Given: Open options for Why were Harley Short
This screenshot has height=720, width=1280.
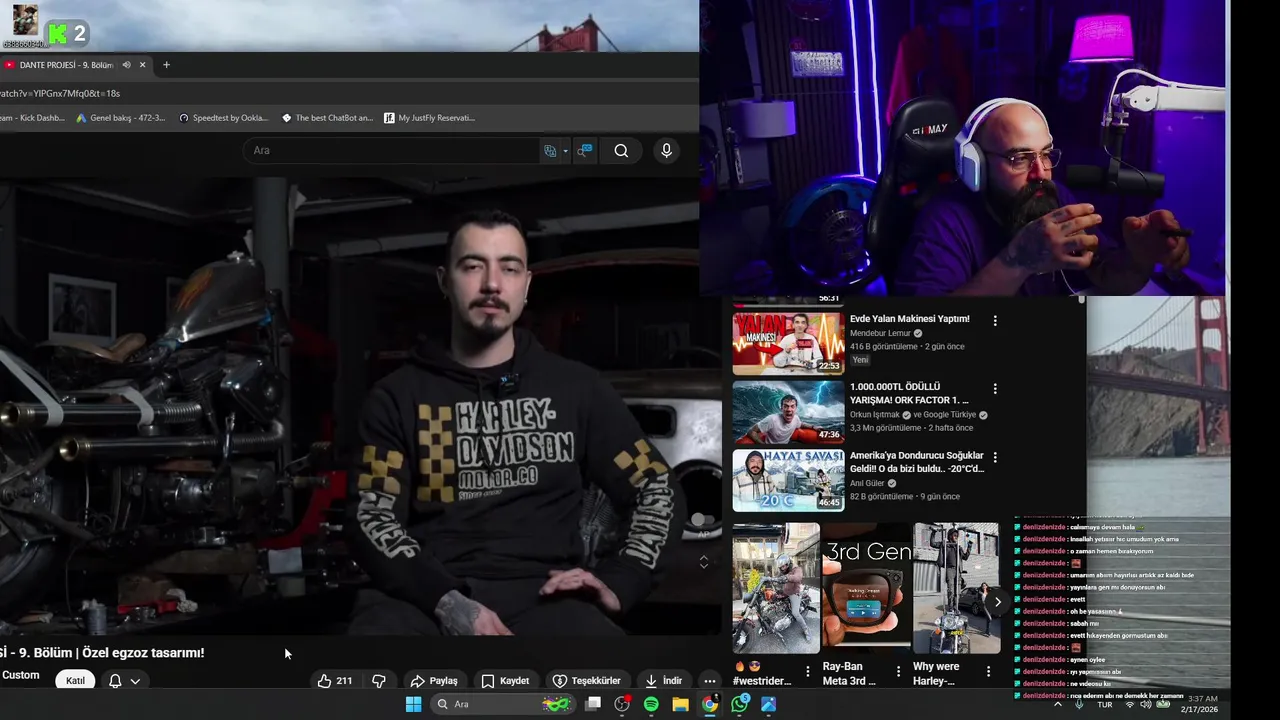Looking at the screenshot, I should (988, 672).
